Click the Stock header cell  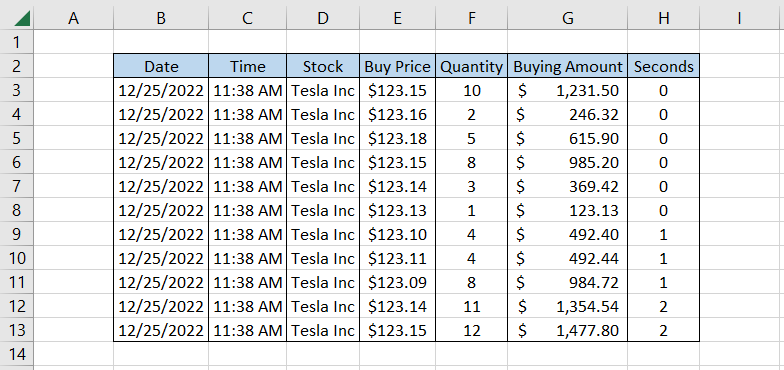click(x=323, y=66)
